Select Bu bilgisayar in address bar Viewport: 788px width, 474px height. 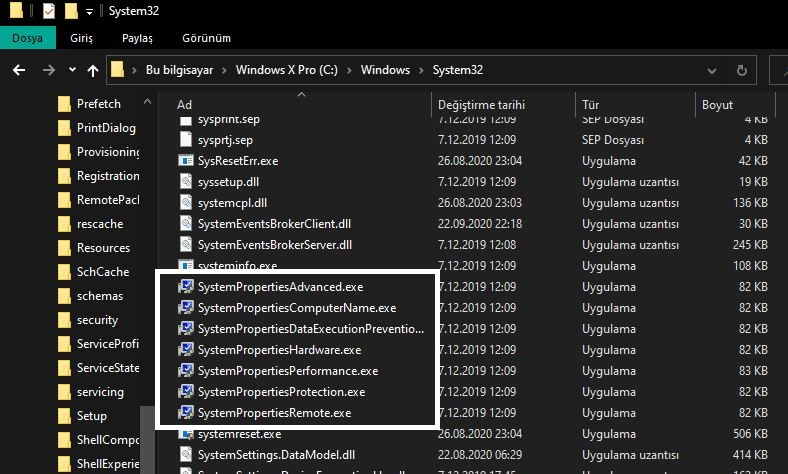coord(179,70)
